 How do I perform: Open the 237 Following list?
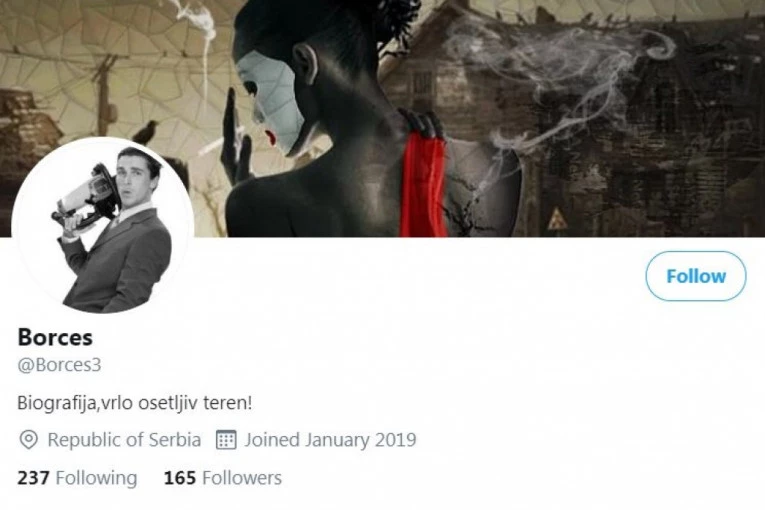pyautogui.click(x=77, y=478)
